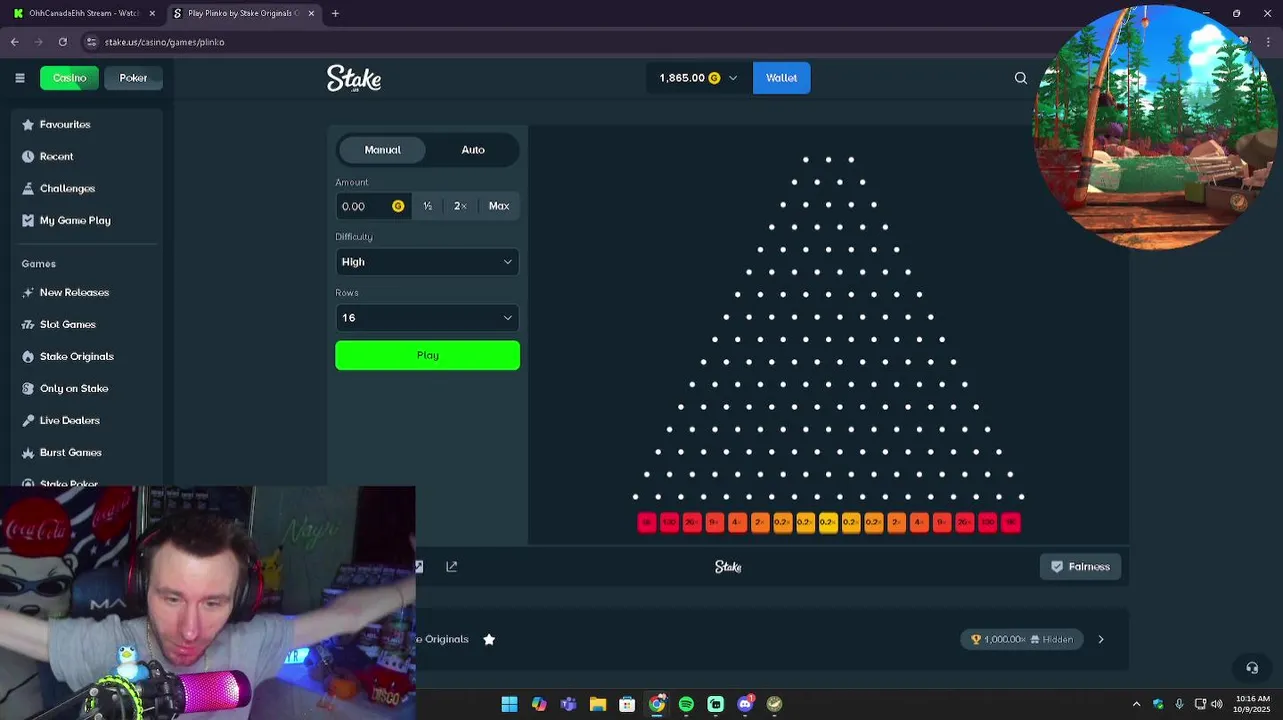Click the green Play button

(427, 355)
